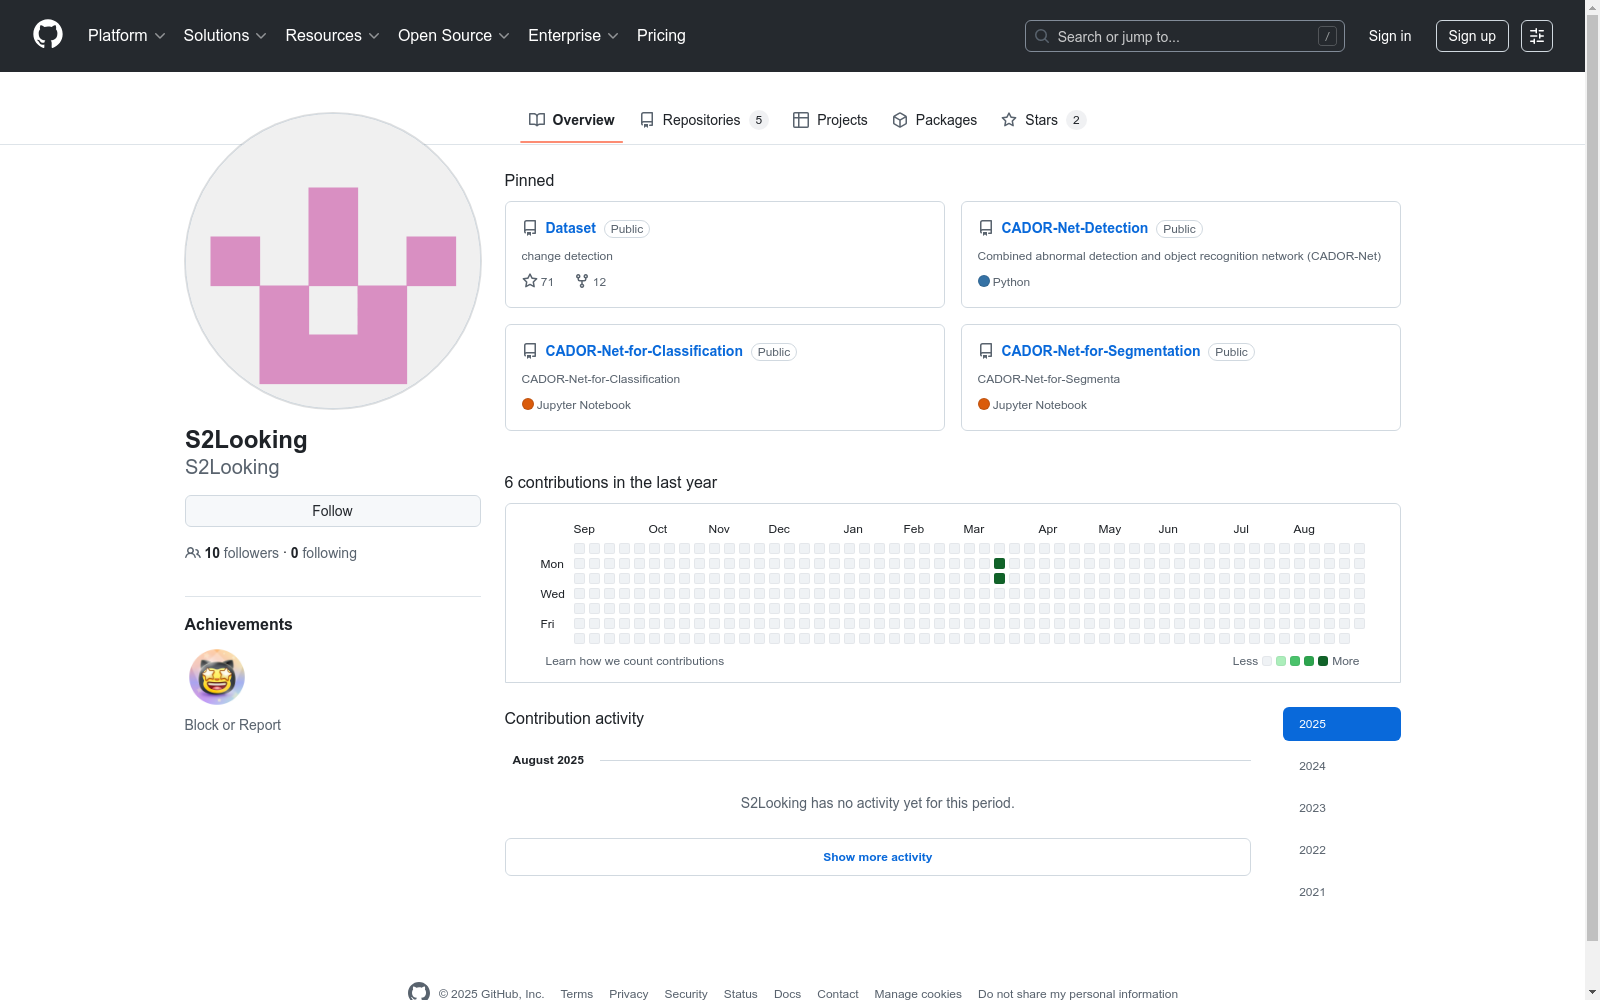The height and width of the screenshot is (1000, 1600).
Task: Switch to the Stars tab
Action: click(1044, 120)
